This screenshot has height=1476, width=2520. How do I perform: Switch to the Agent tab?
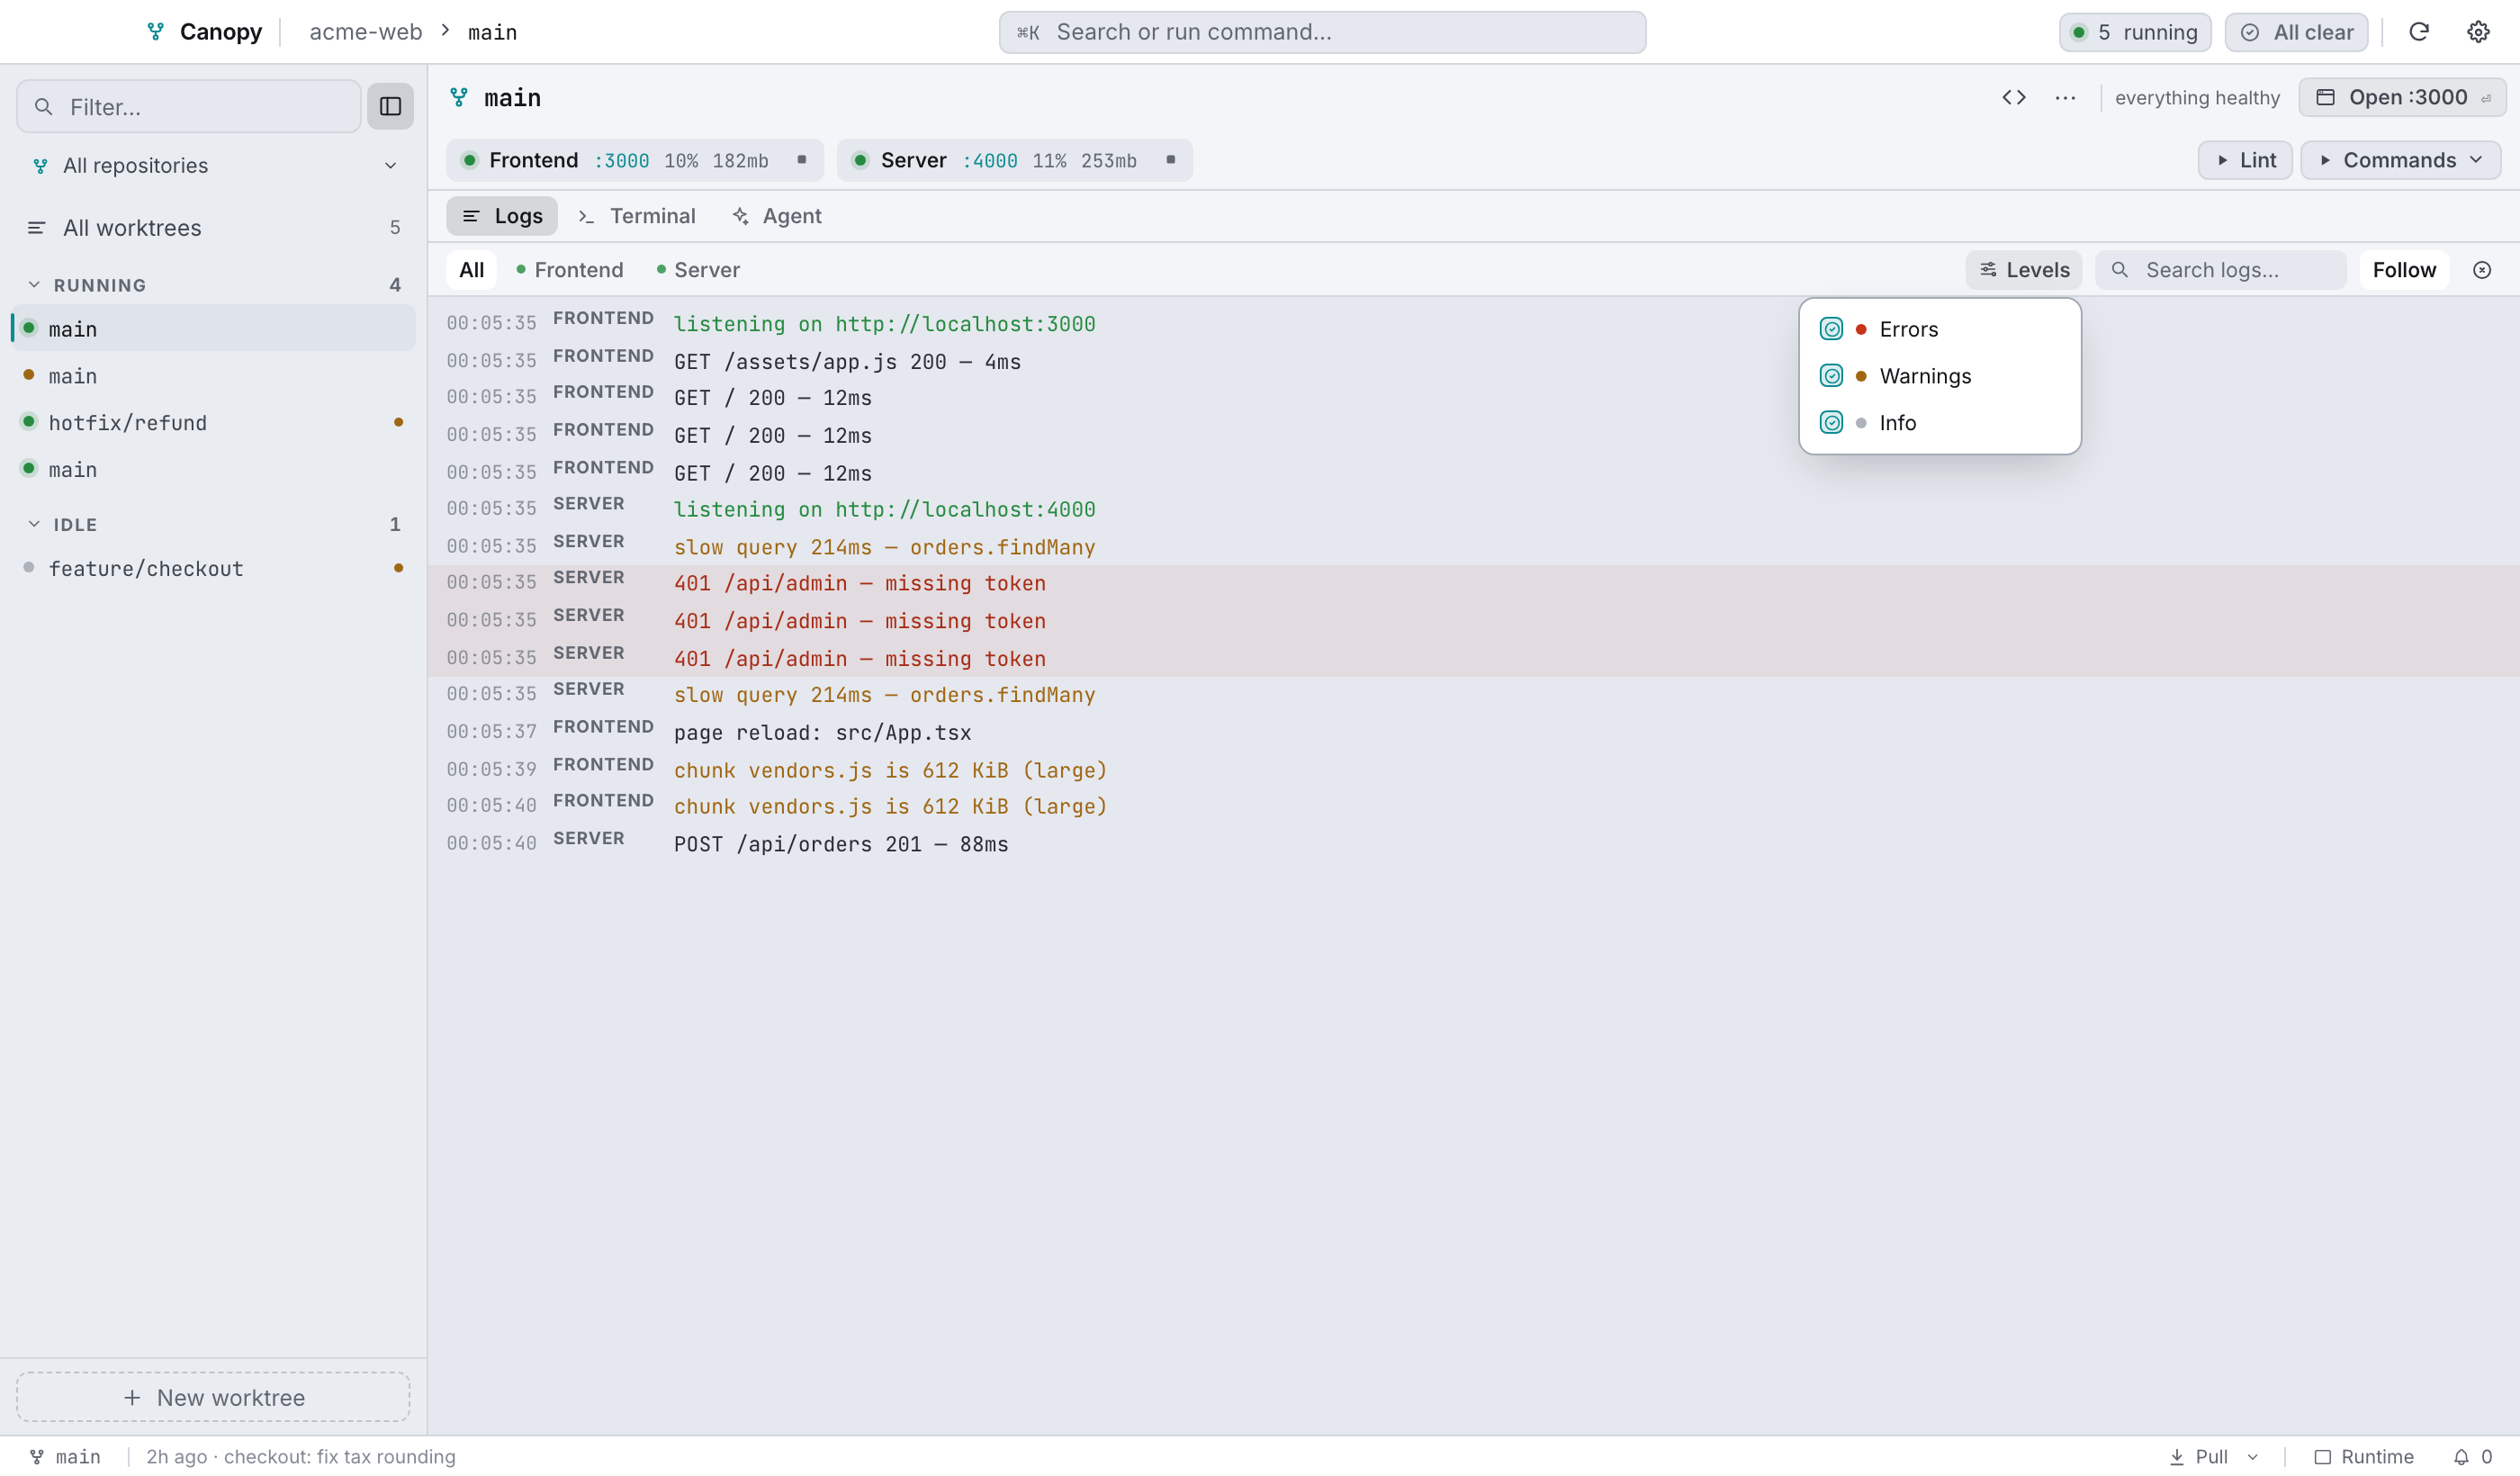[777, 216]
